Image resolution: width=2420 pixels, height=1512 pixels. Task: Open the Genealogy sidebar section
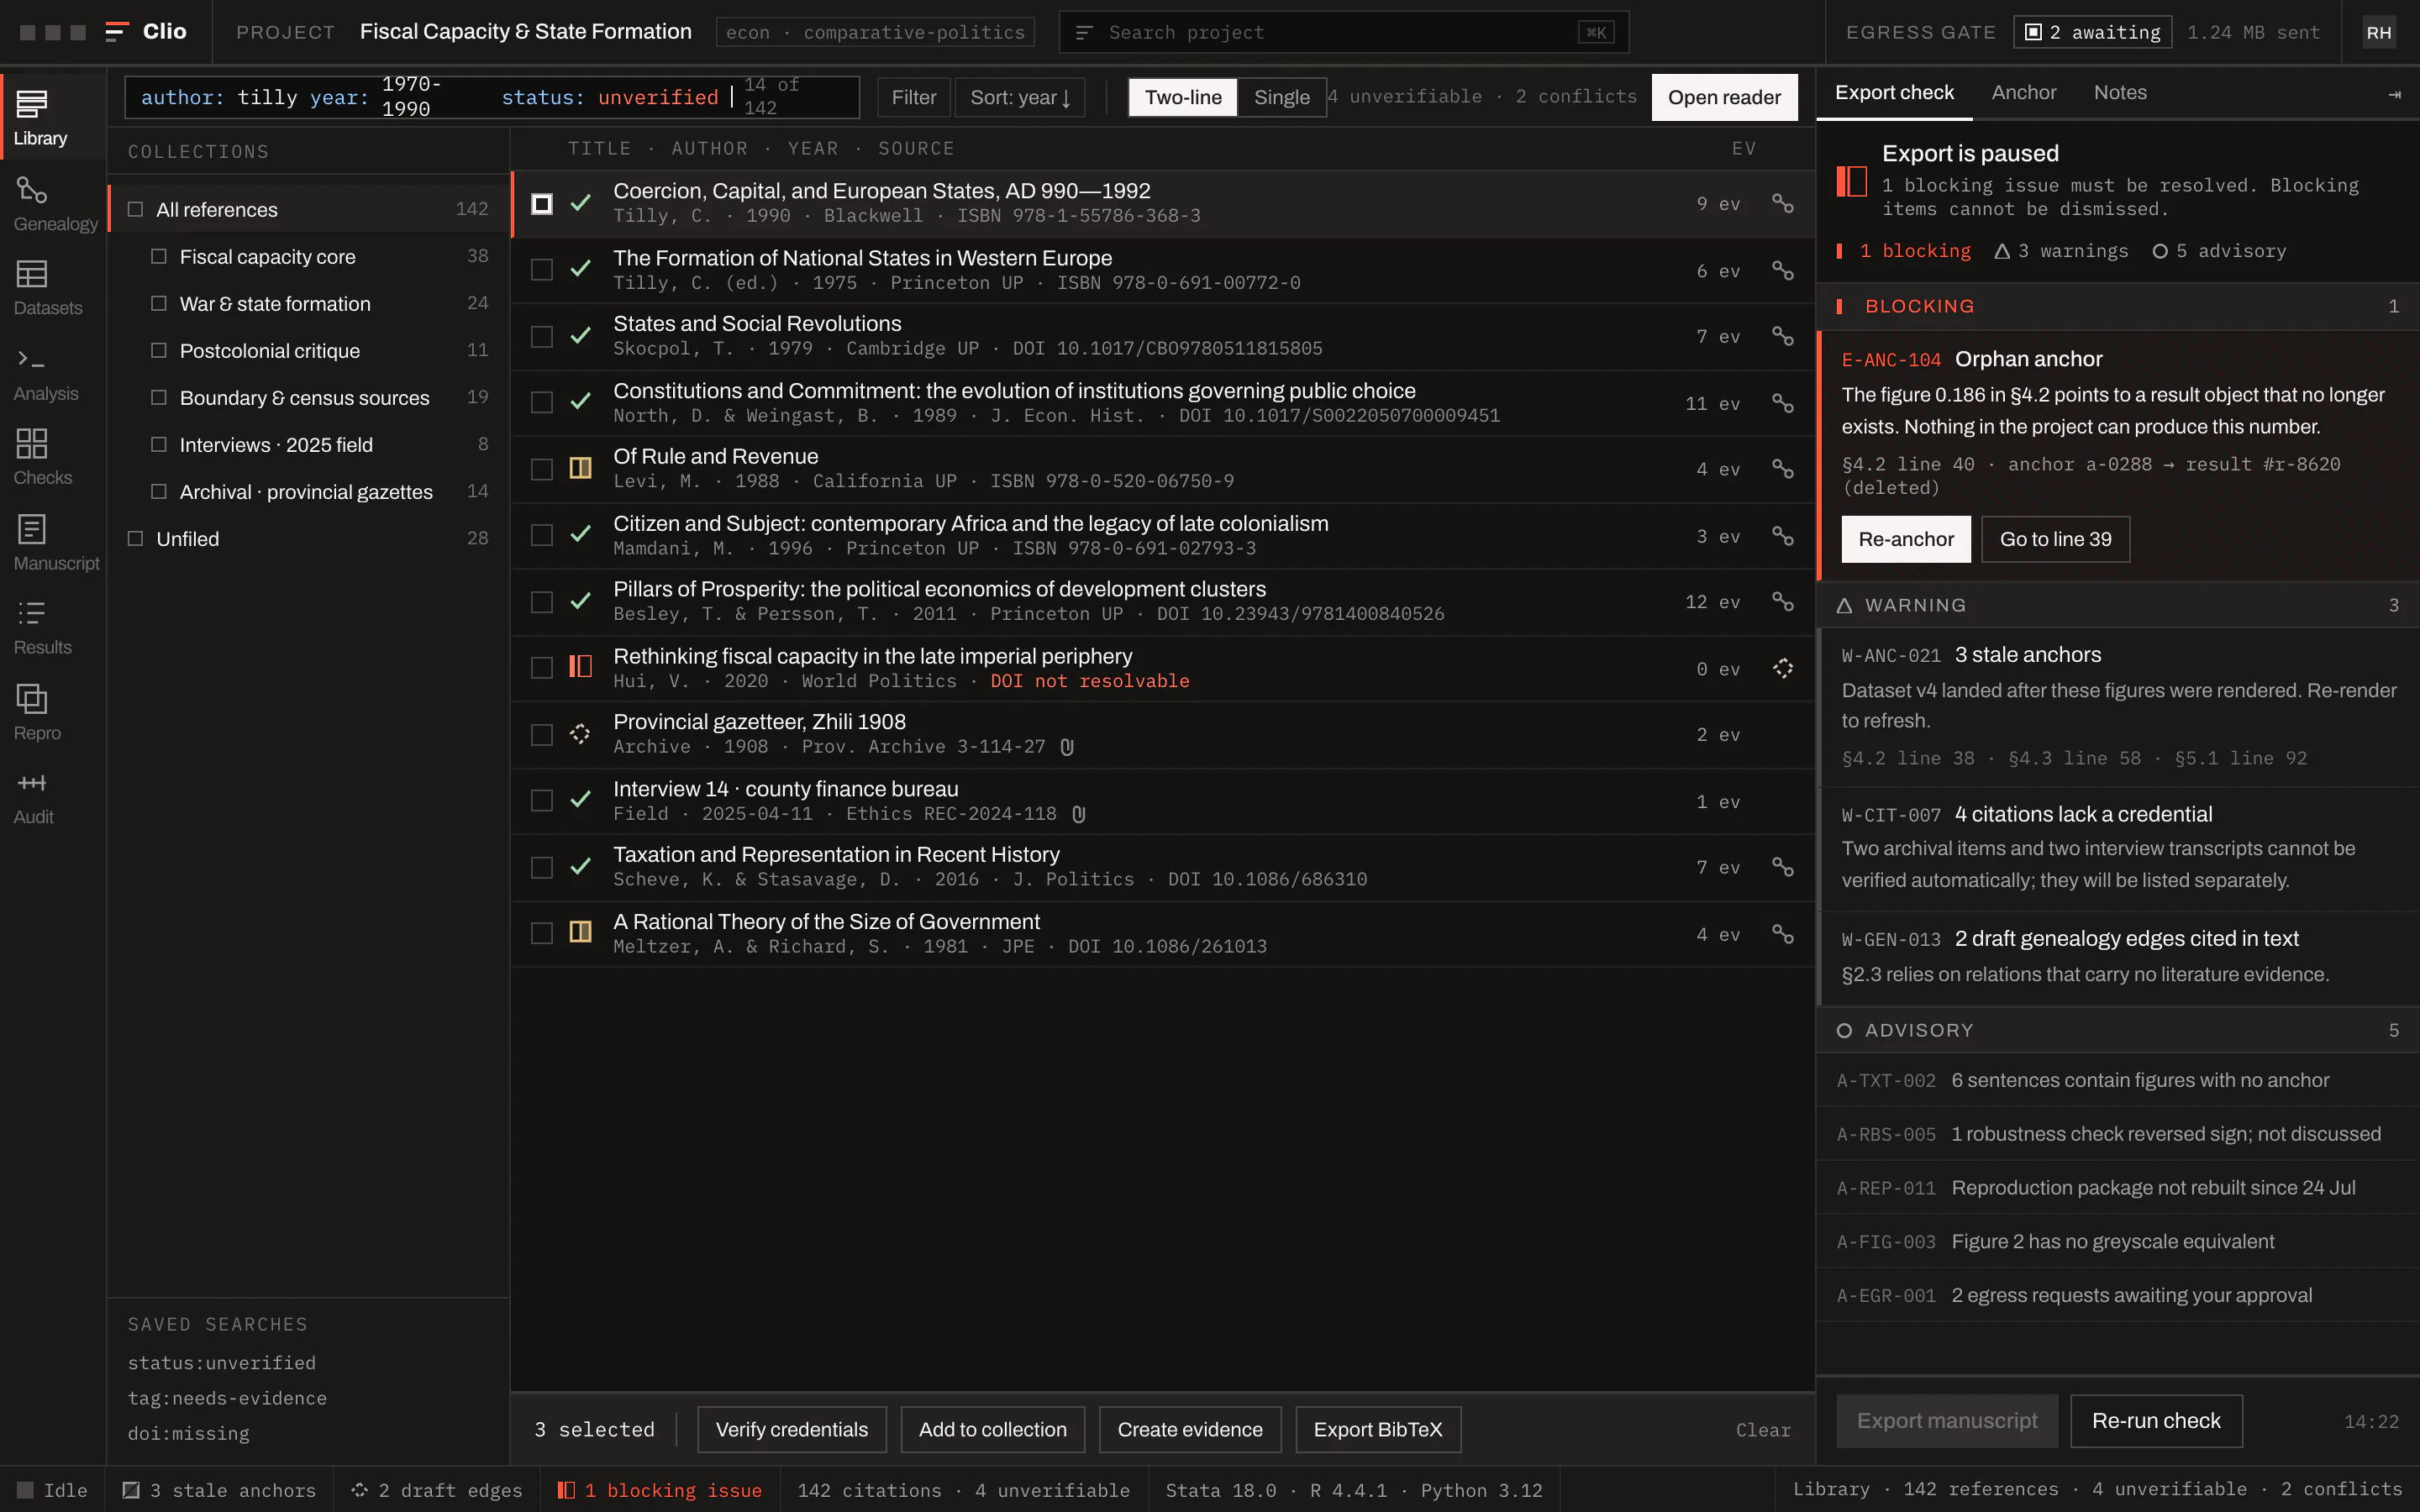(53, 204)
